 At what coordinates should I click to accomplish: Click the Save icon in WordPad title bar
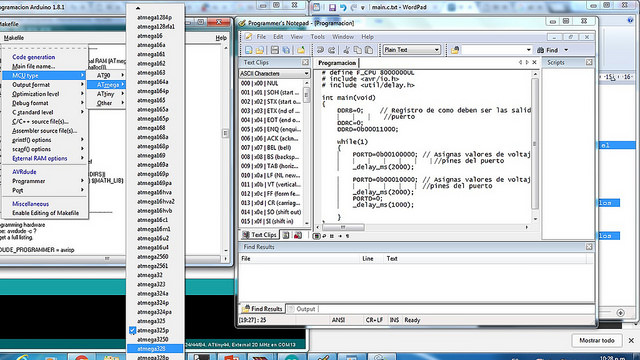coord(332,7)
